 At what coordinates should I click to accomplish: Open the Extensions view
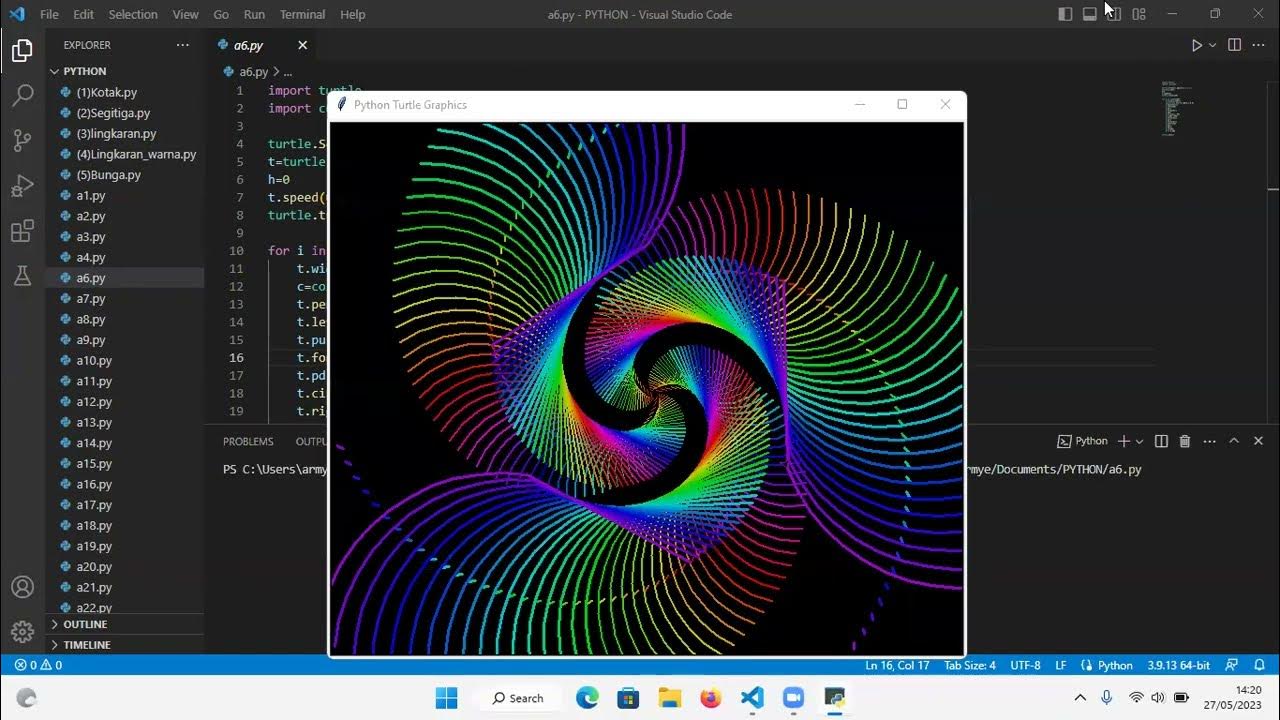(x=22, y=232)
